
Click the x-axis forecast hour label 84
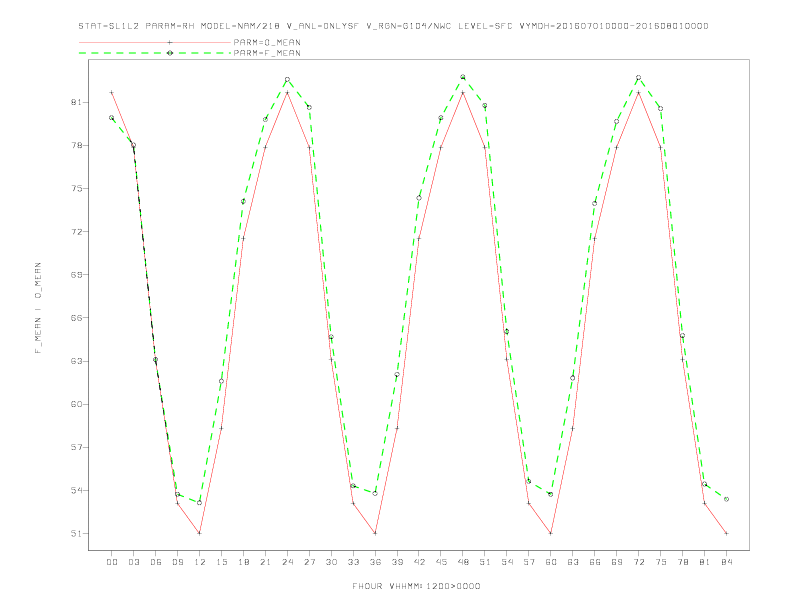tap(726, 562)
